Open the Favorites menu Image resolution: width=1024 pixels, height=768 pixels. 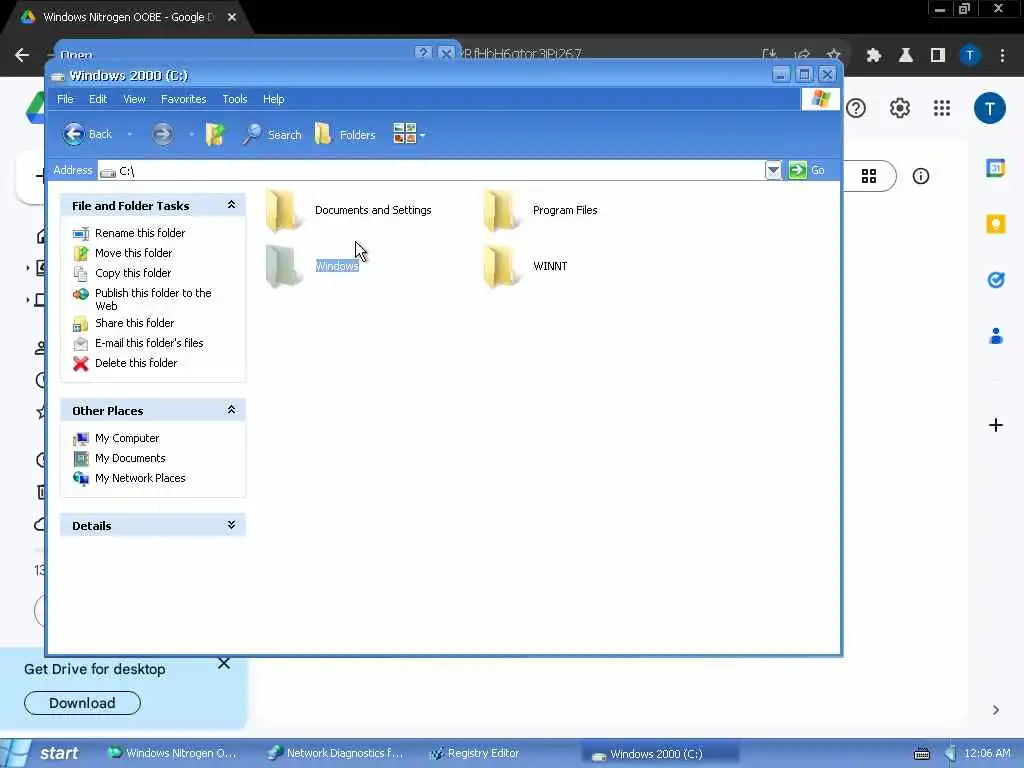[184, 99]
